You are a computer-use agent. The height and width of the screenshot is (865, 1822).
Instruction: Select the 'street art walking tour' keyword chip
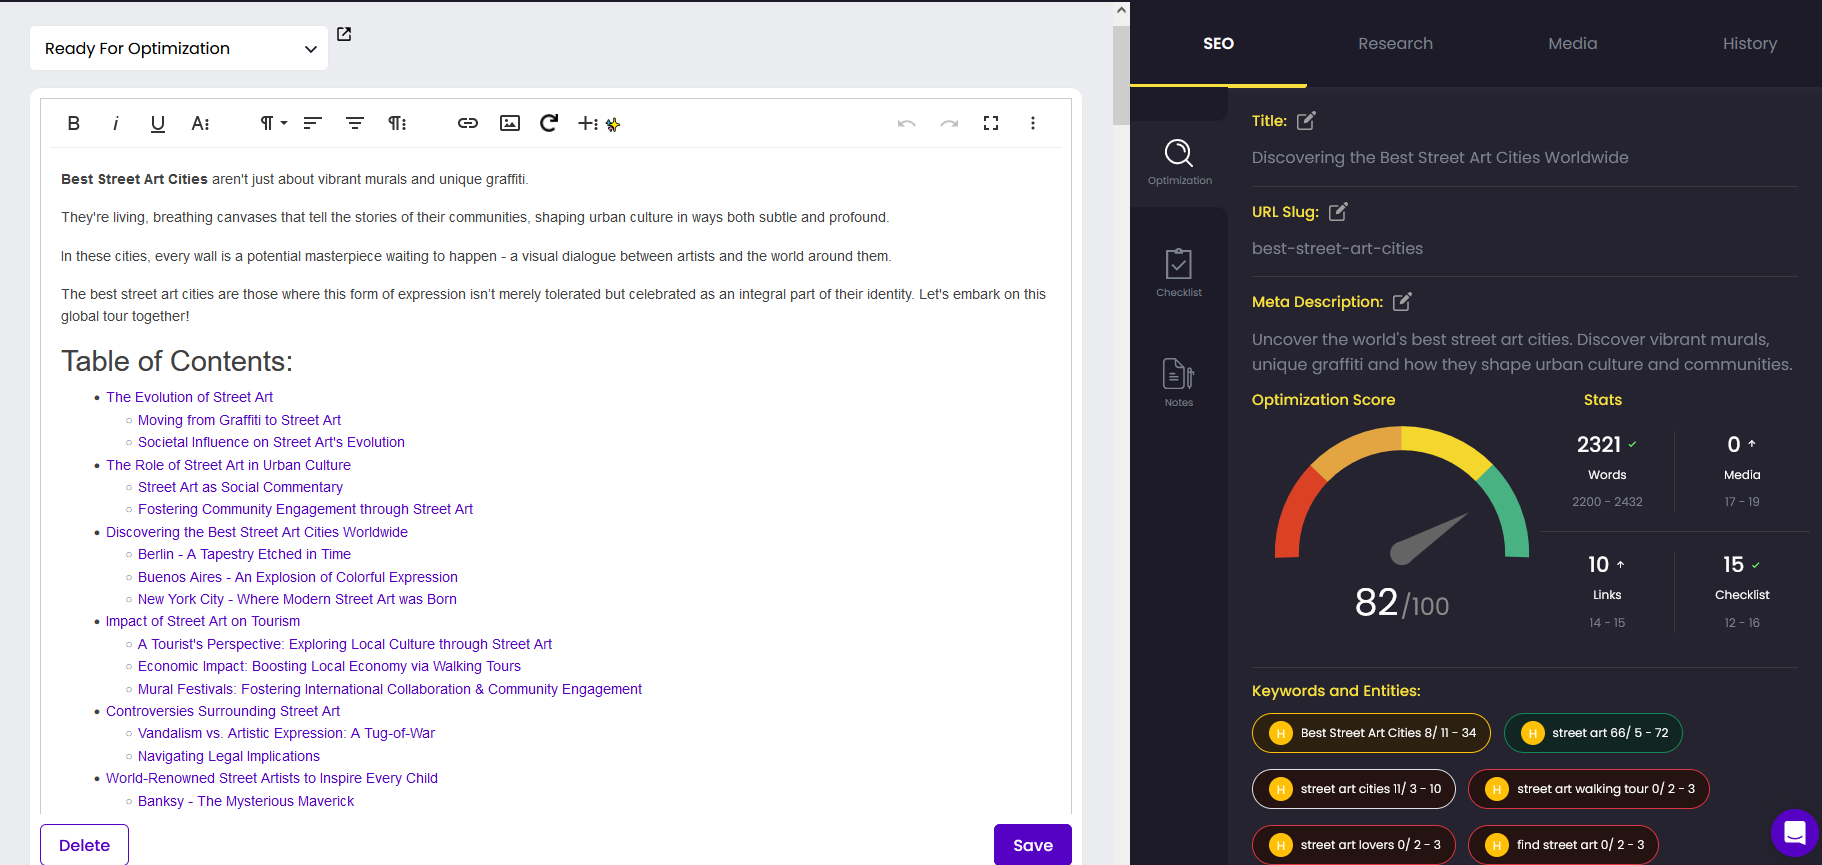pyautogui.click(x=1588, y=789)
